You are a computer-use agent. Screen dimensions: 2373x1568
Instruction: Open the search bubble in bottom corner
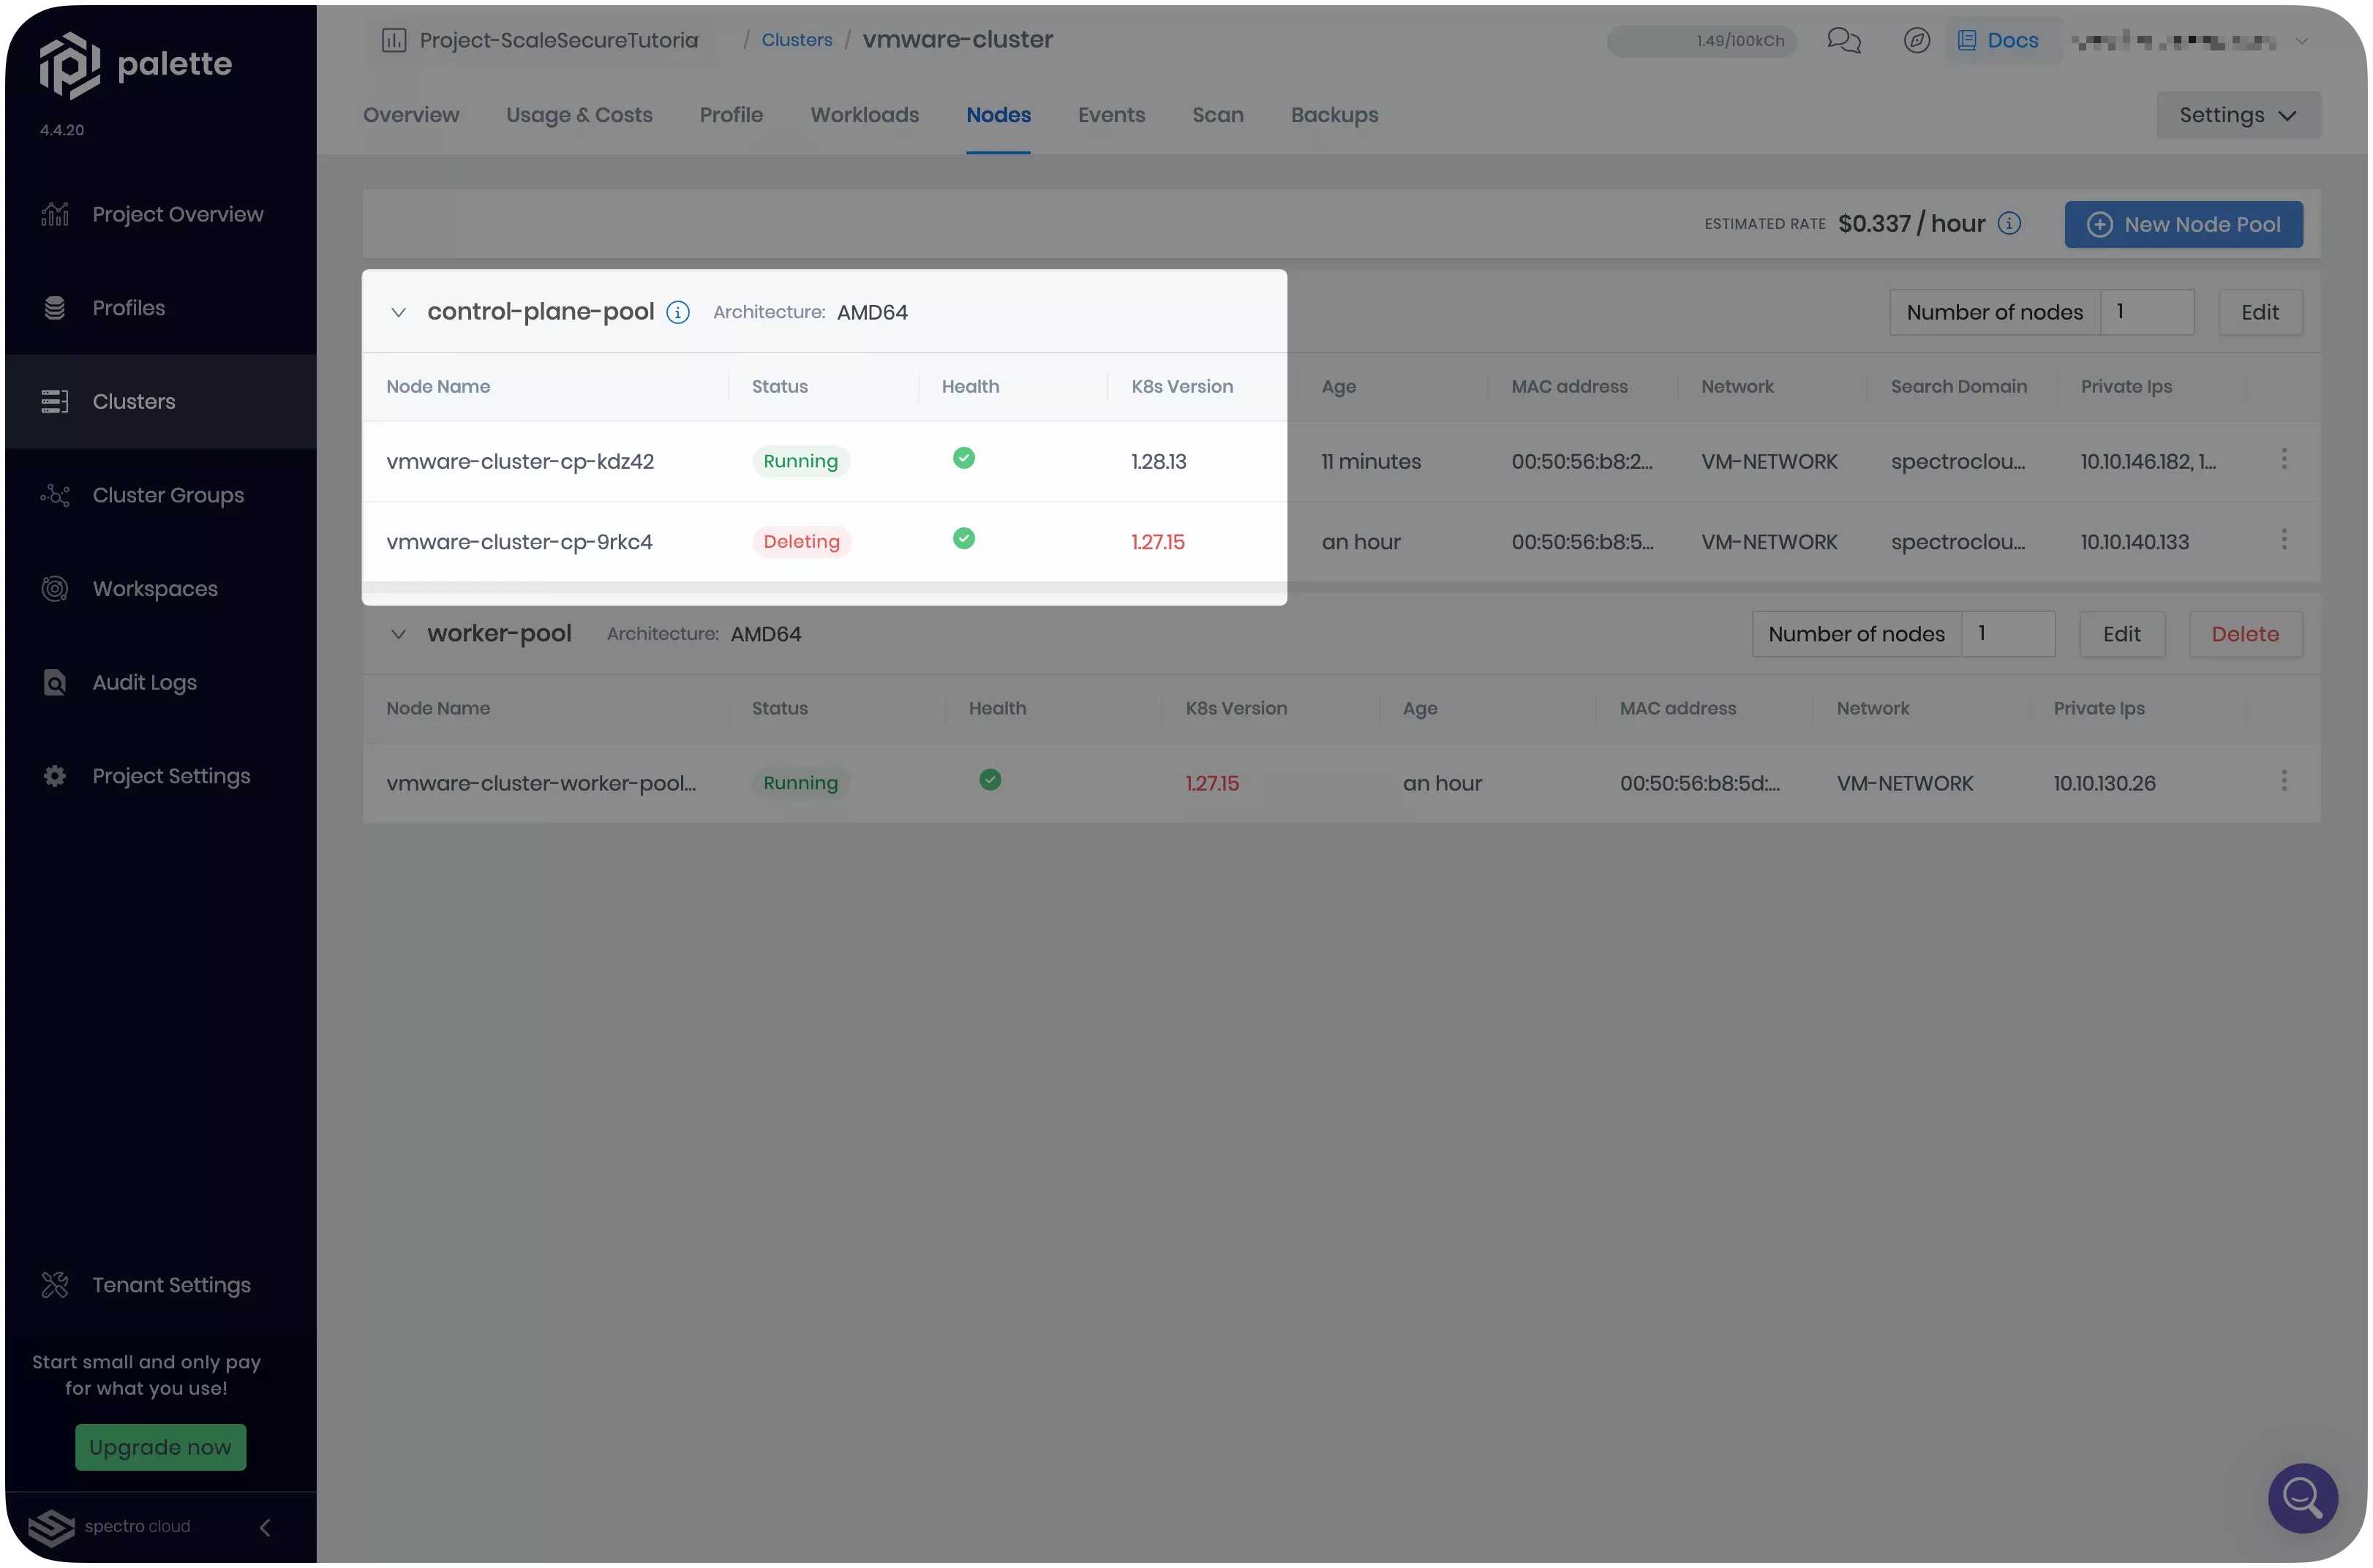[2302, 1498]
